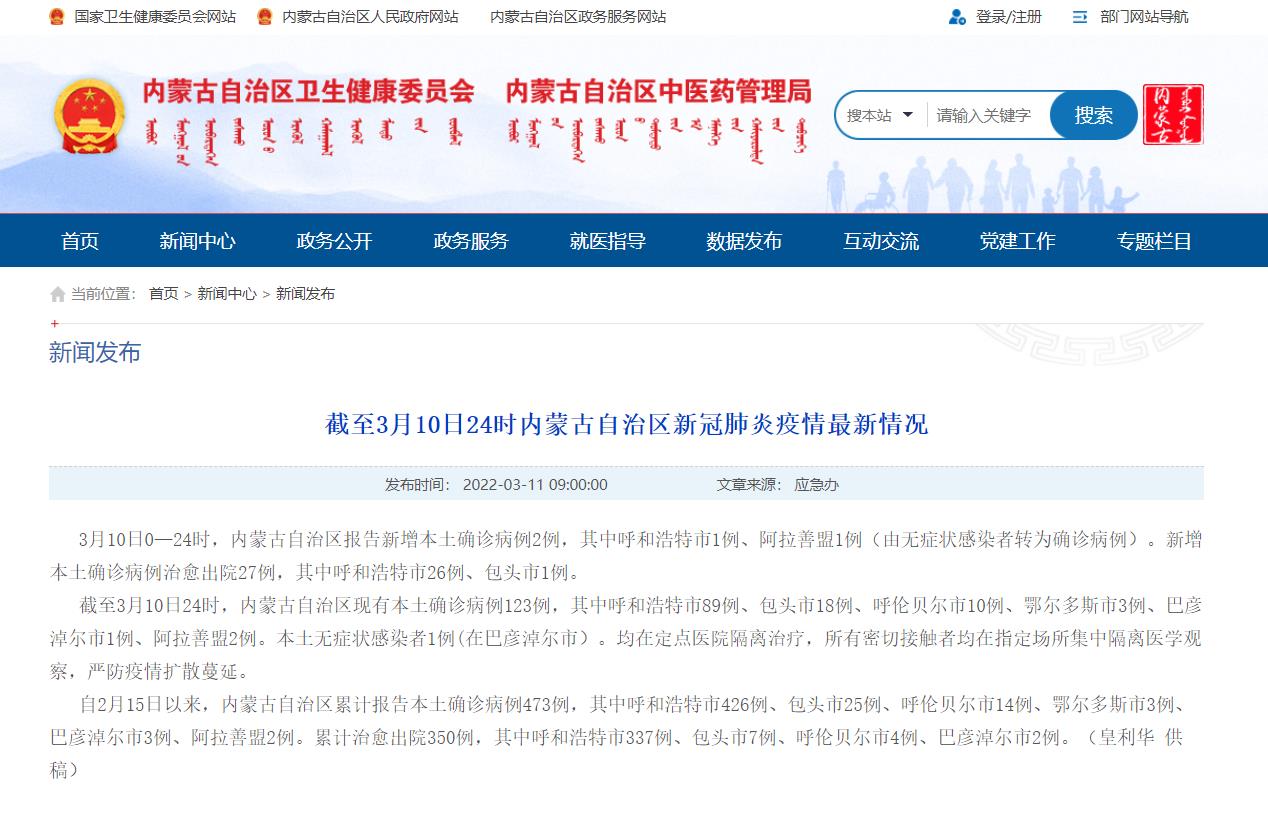Click the user icon beside 登录/注册
The width and height of the screenshot is (1268, 821).
click(x=957, y=17)
